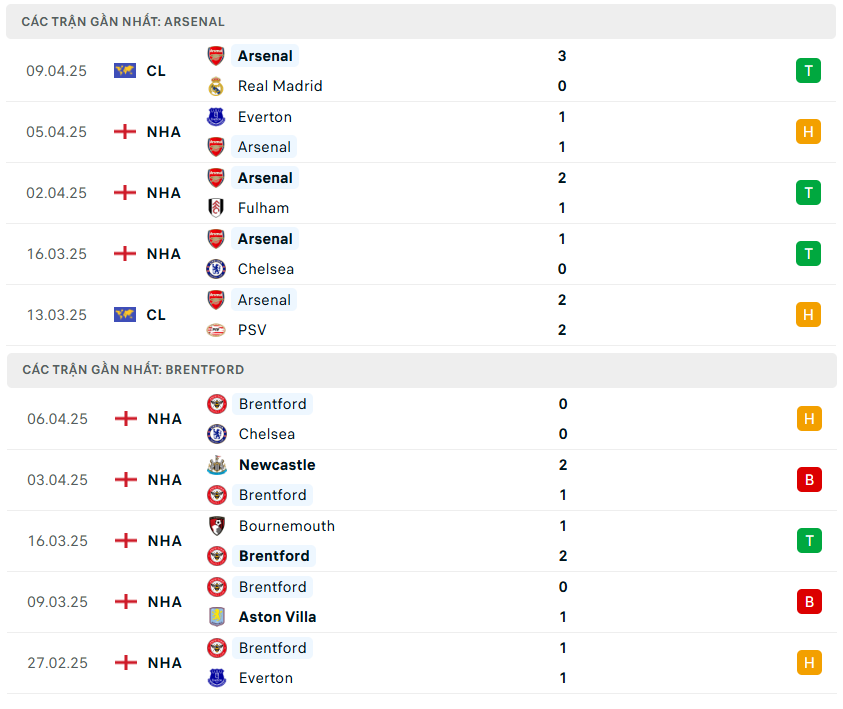The height and width of the screenshot is (709, 843).
Task: Open the Bournemouth team link
Action: click(287, 526)
